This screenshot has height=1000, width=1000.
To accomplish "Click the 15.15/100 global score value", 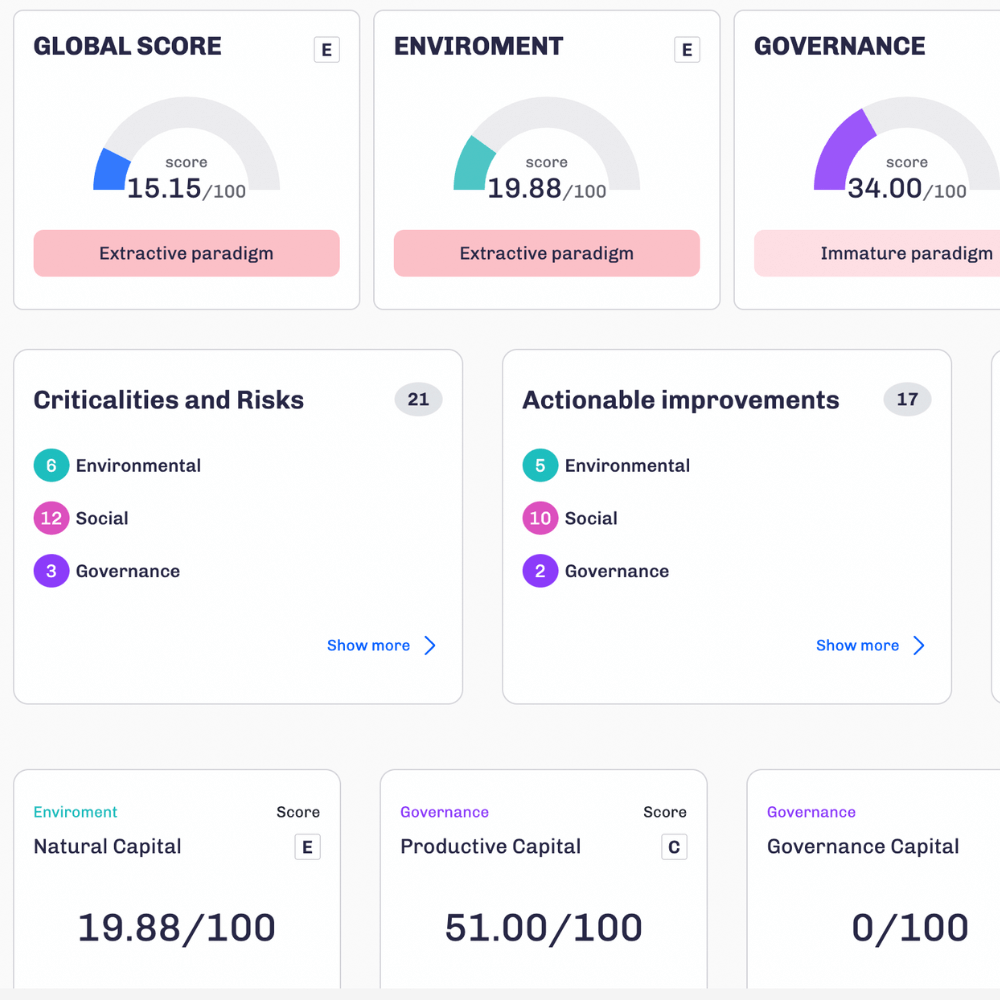I will (x=186, y=189).
